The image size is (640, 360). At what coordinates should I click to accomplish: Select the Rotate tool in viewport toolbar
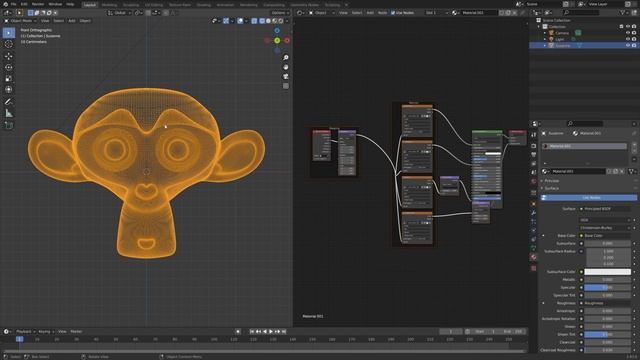9,67
